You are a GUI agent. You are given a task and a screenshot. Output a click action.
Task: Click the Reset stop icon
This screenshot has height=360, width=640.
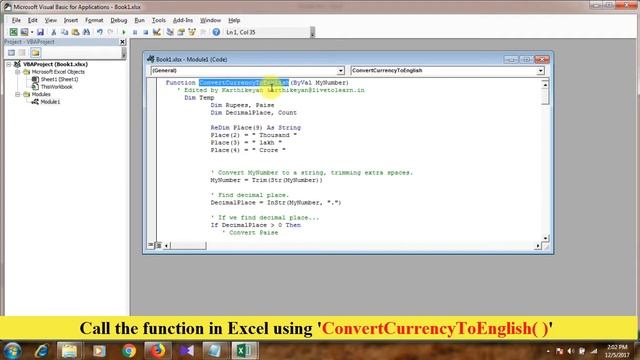(146, 32)
